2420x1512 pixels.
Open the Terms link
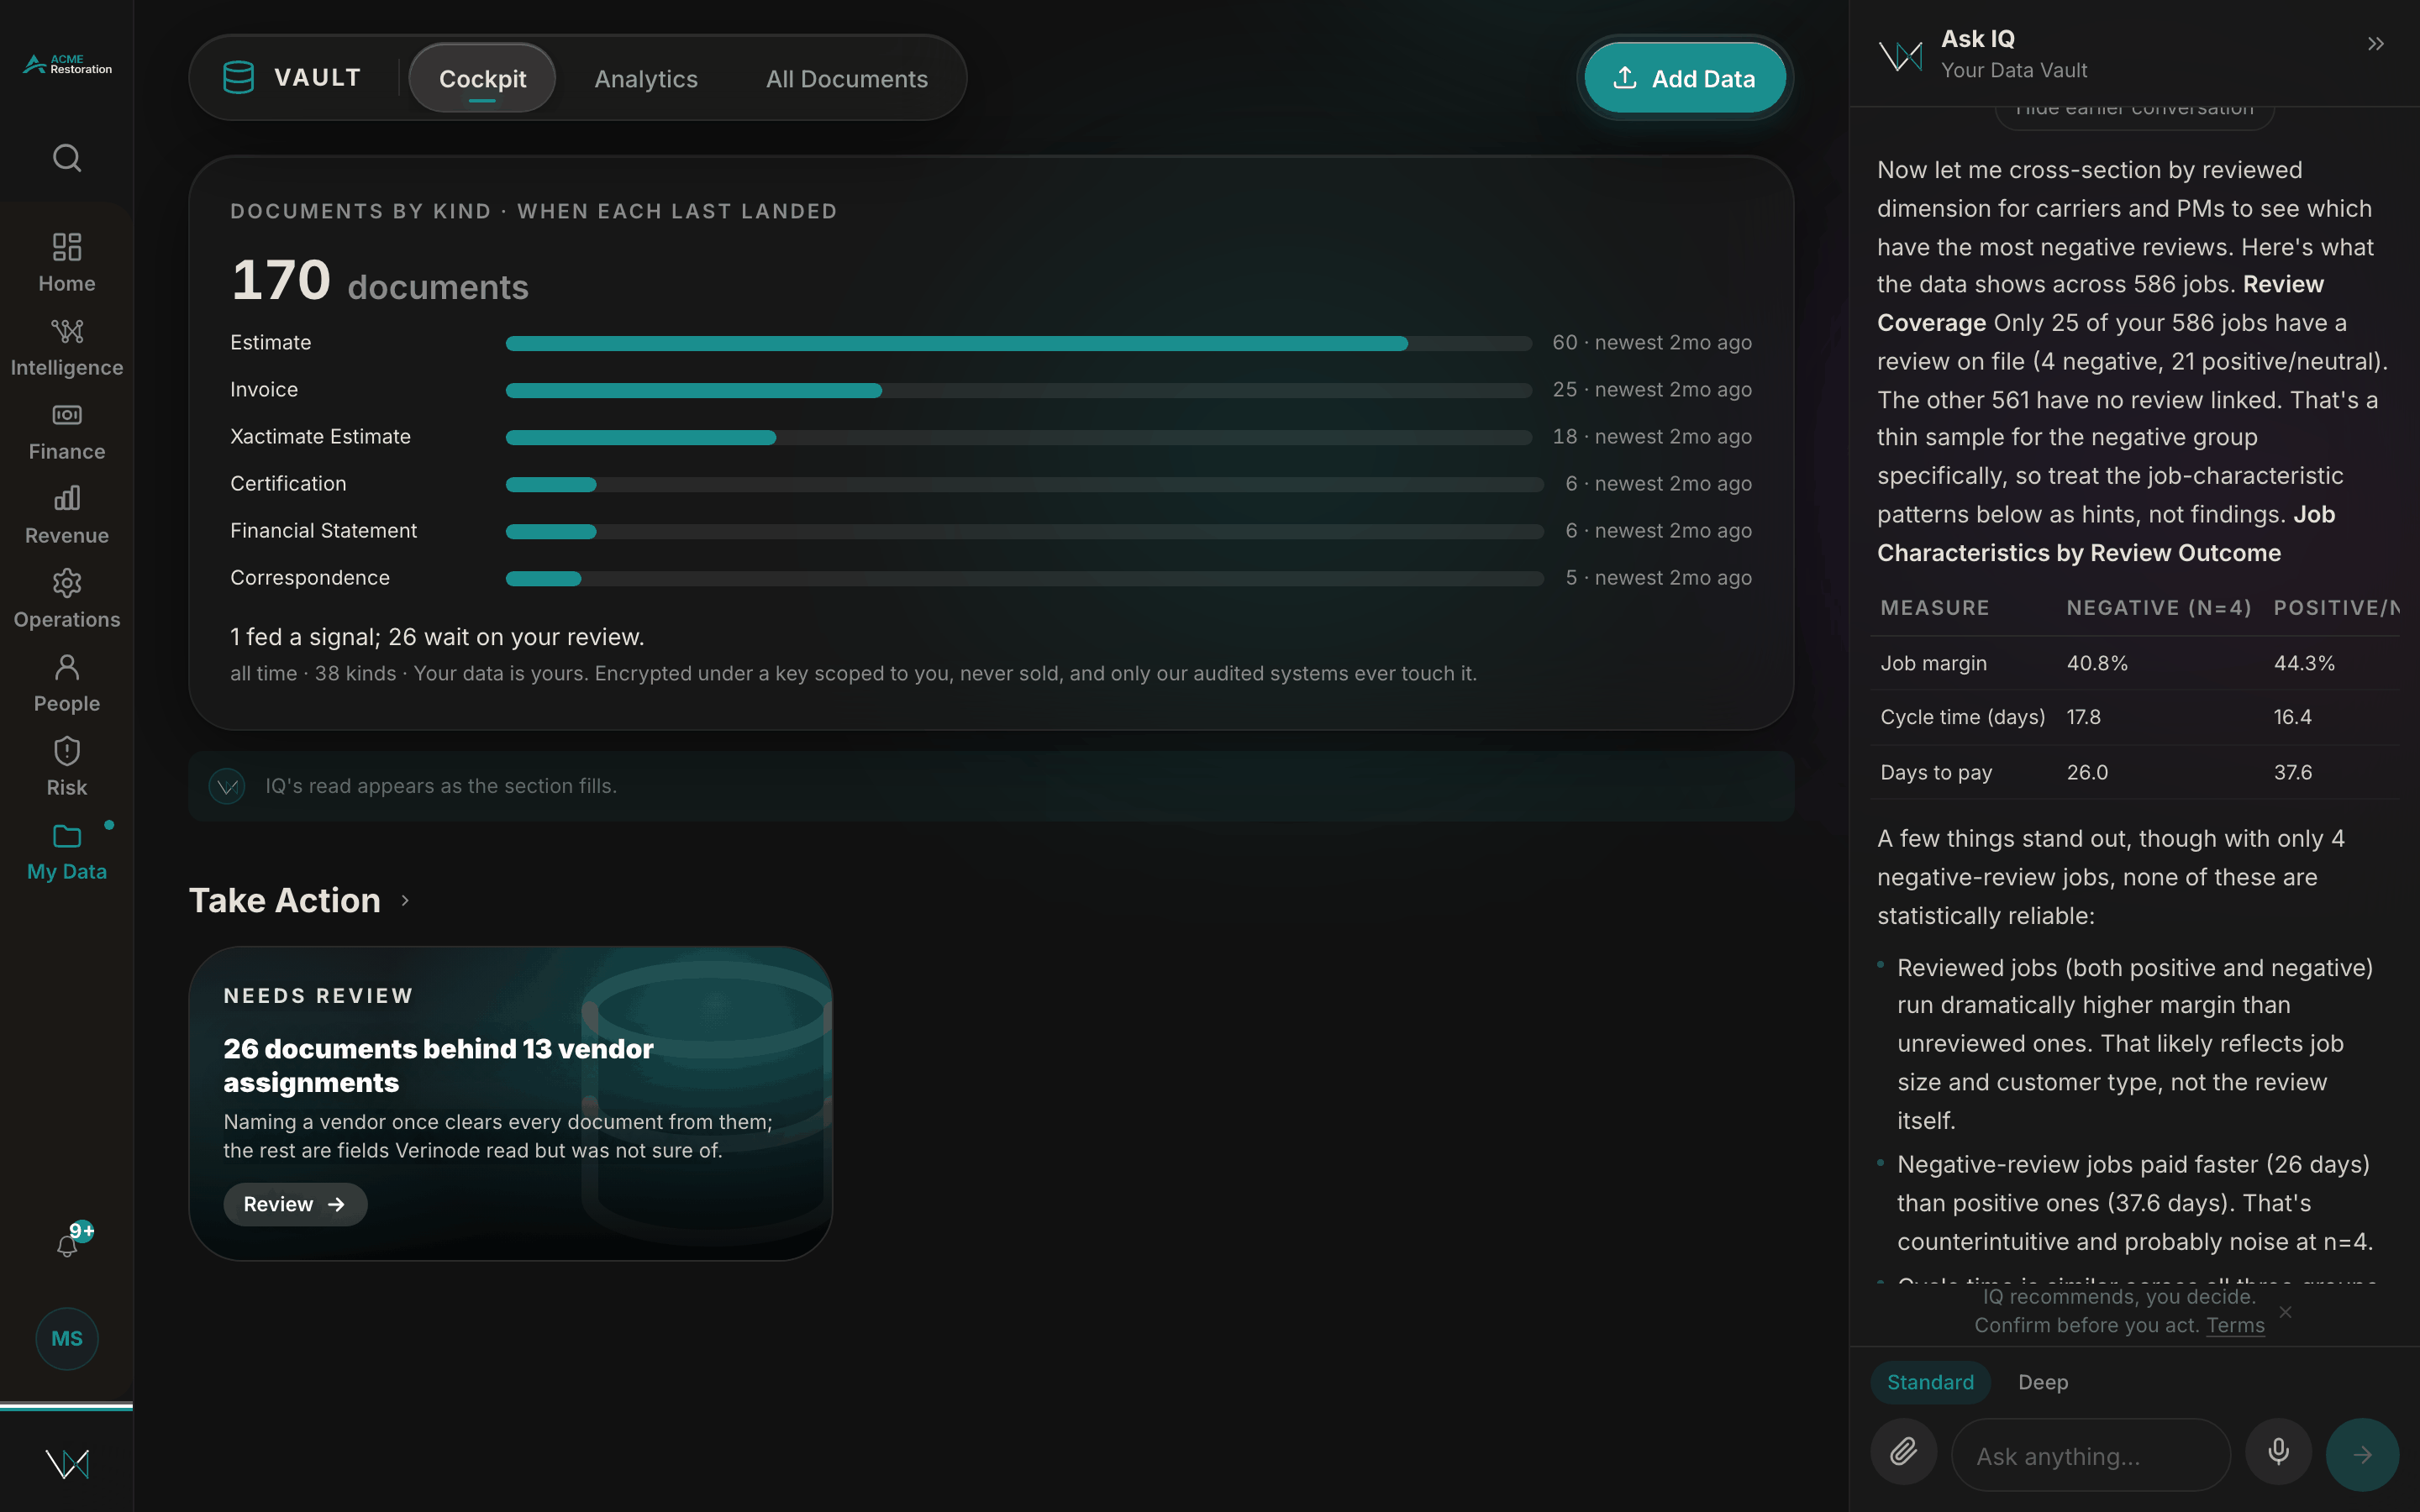(2235, 1325)
